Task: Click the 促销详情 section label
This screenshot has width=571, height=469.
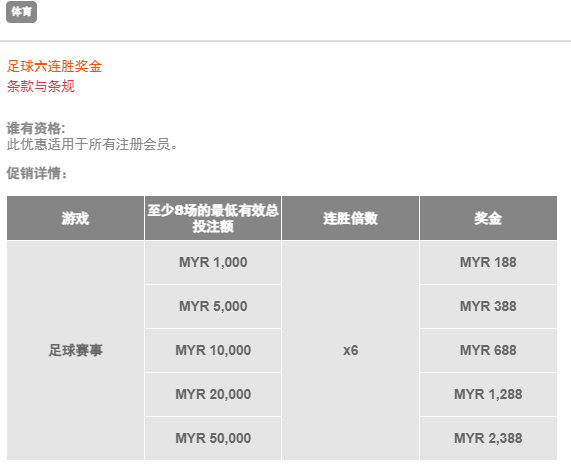Action: tap(37, 173)
